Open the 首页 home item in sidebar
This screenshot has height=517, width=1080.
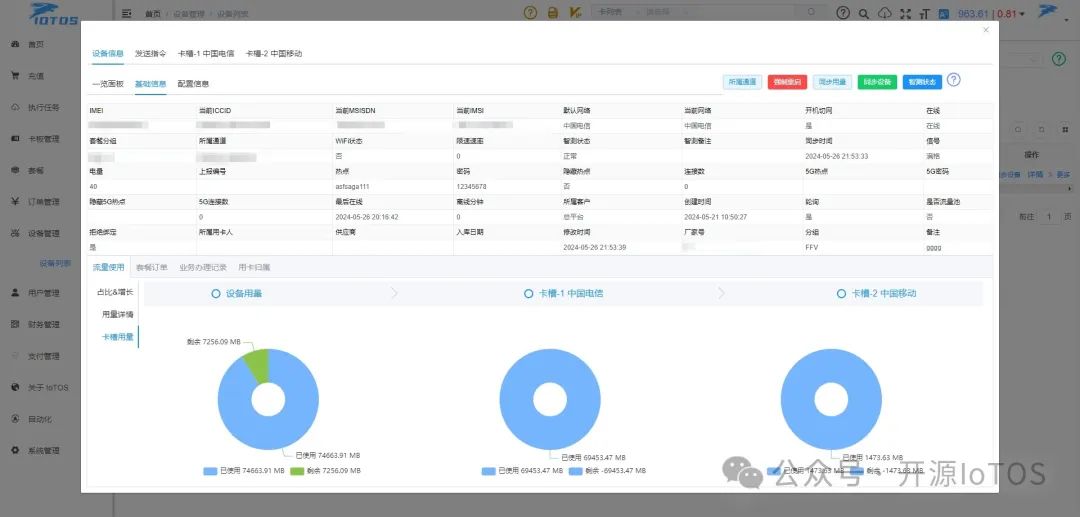tap(36, 45)
